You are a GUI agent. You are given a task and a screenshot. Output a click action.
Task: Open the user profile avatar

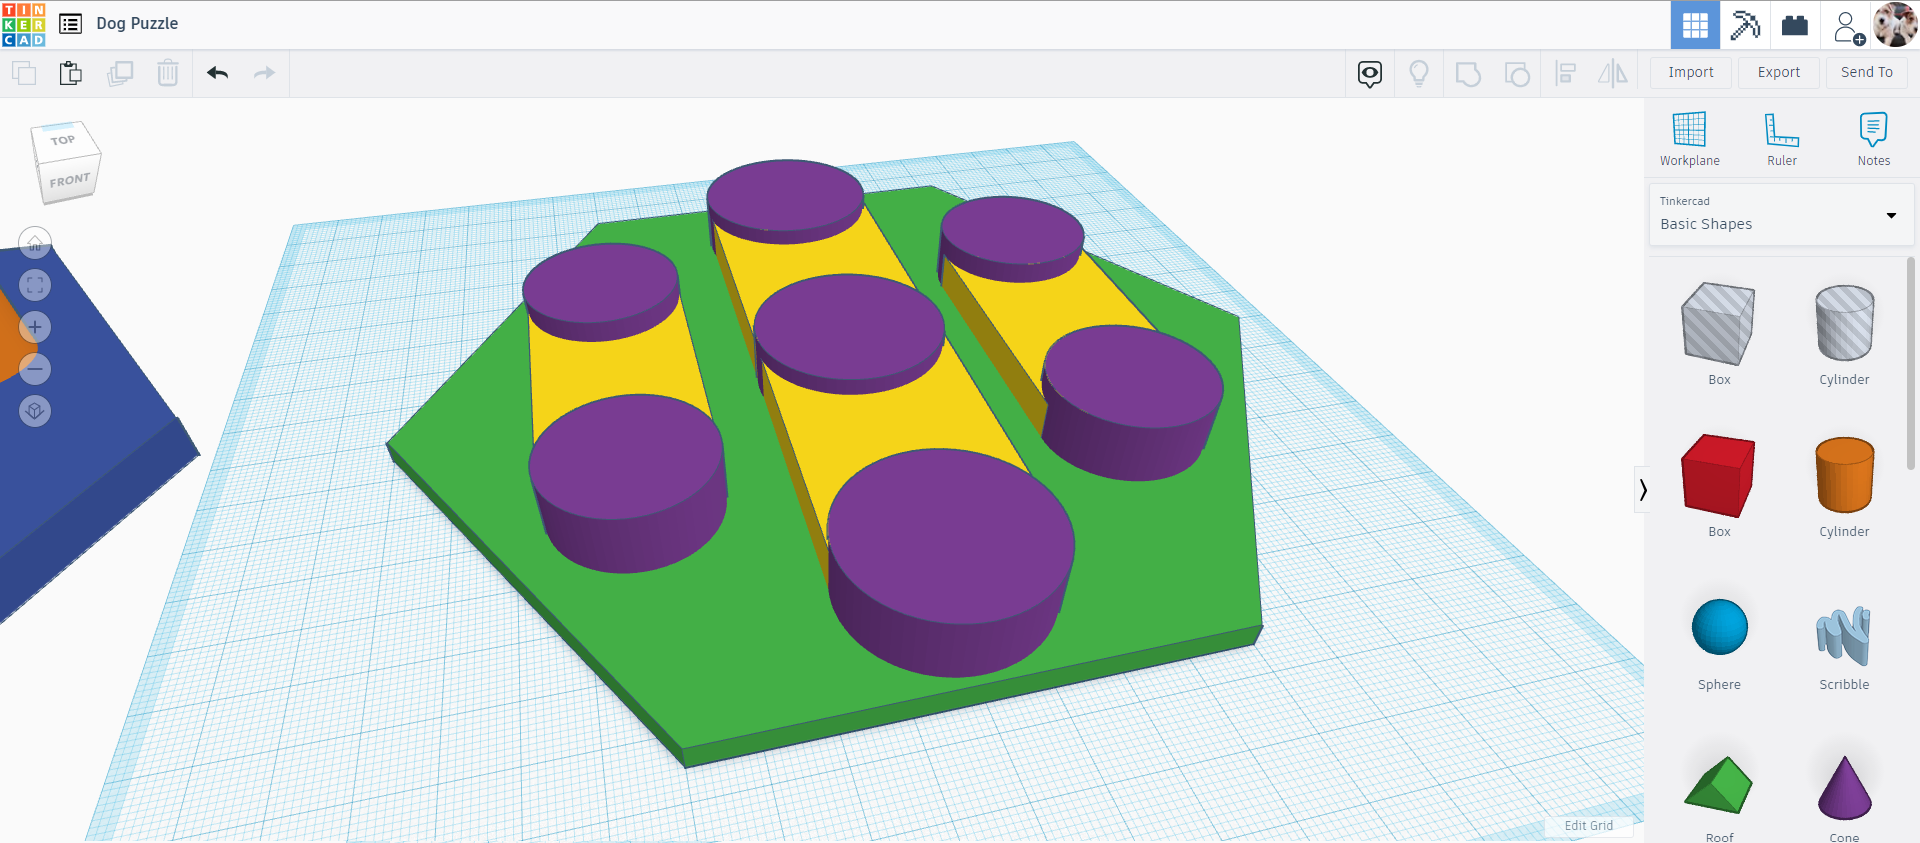pos(1895,24)
